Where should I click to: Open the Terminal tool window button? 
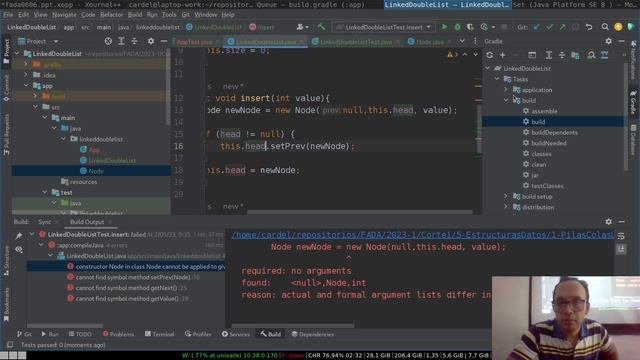pyautogui.click(x=160, y=334)
